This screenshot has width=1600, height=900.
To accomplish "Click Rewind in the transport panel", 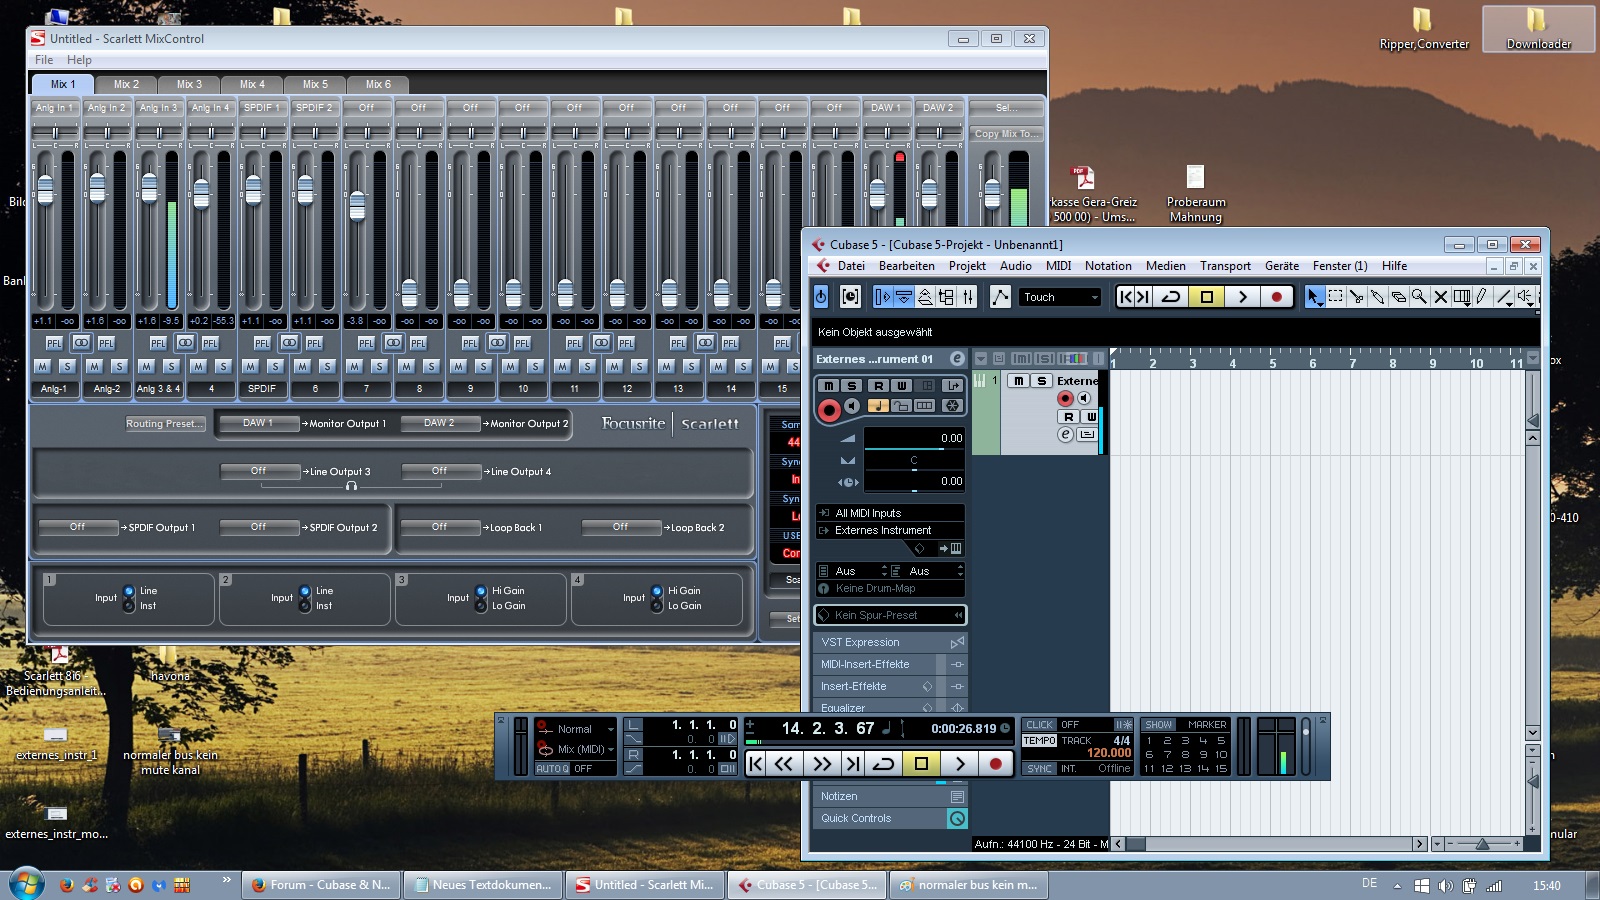I will (784, 764).
